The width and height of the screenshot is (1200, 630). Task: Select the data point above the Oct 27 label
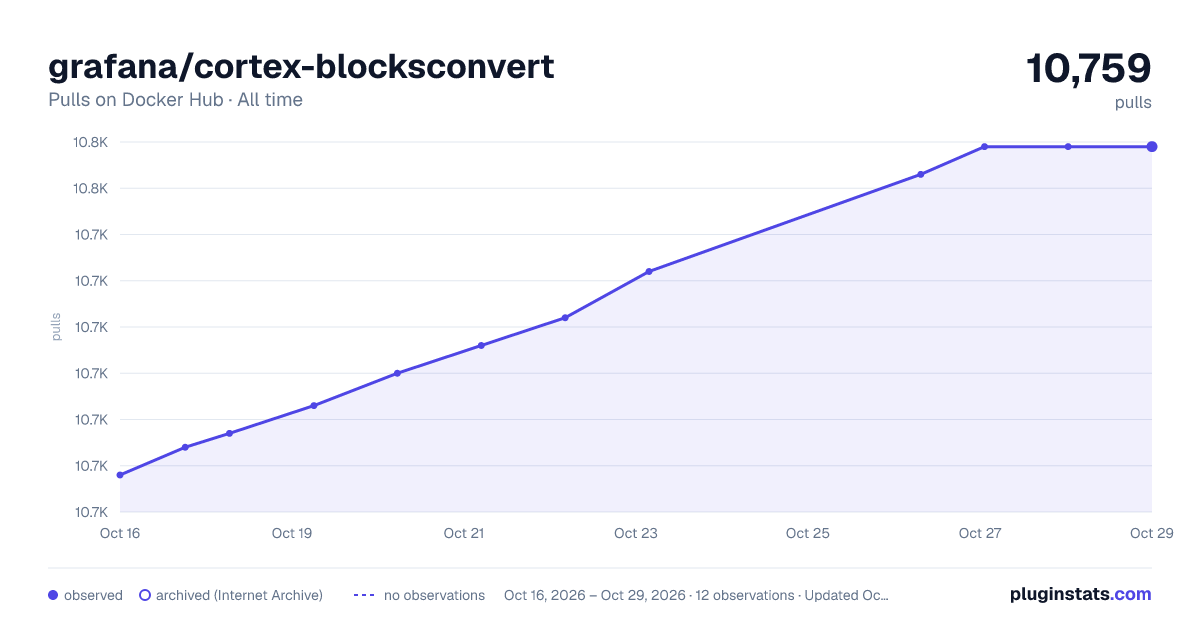(x=985, y=147)
